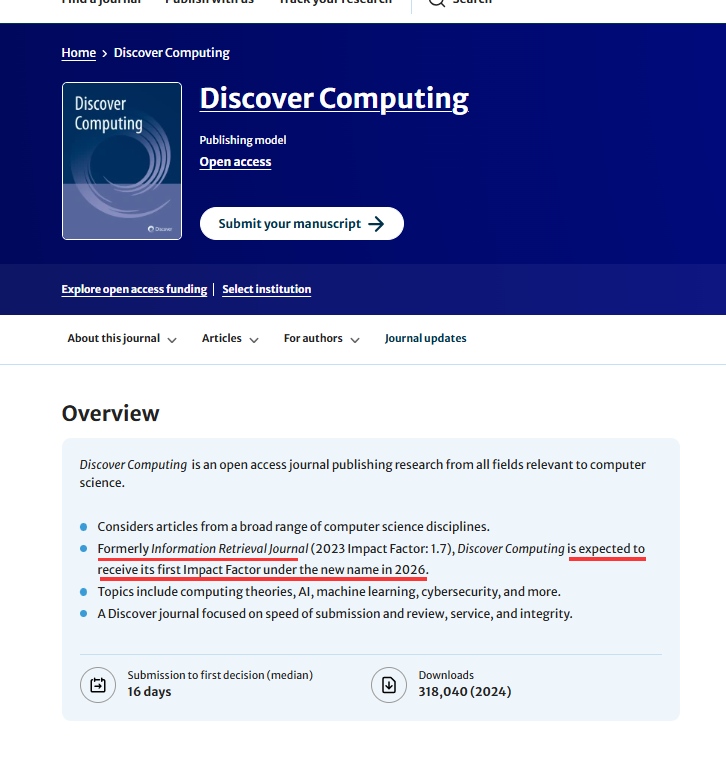Click the chevron beside For authors
Image resolution: width=726 pixels, height=757 pixels.
tap(355, 340)
